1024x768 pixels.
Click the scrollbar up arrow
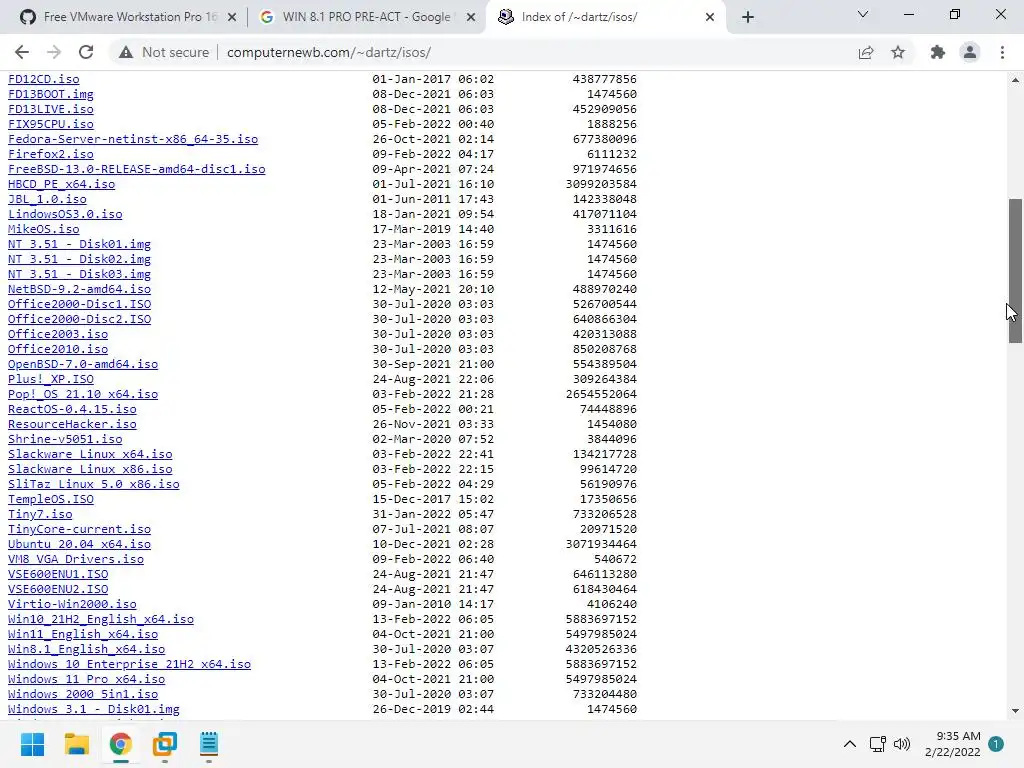pos(1015,80)
